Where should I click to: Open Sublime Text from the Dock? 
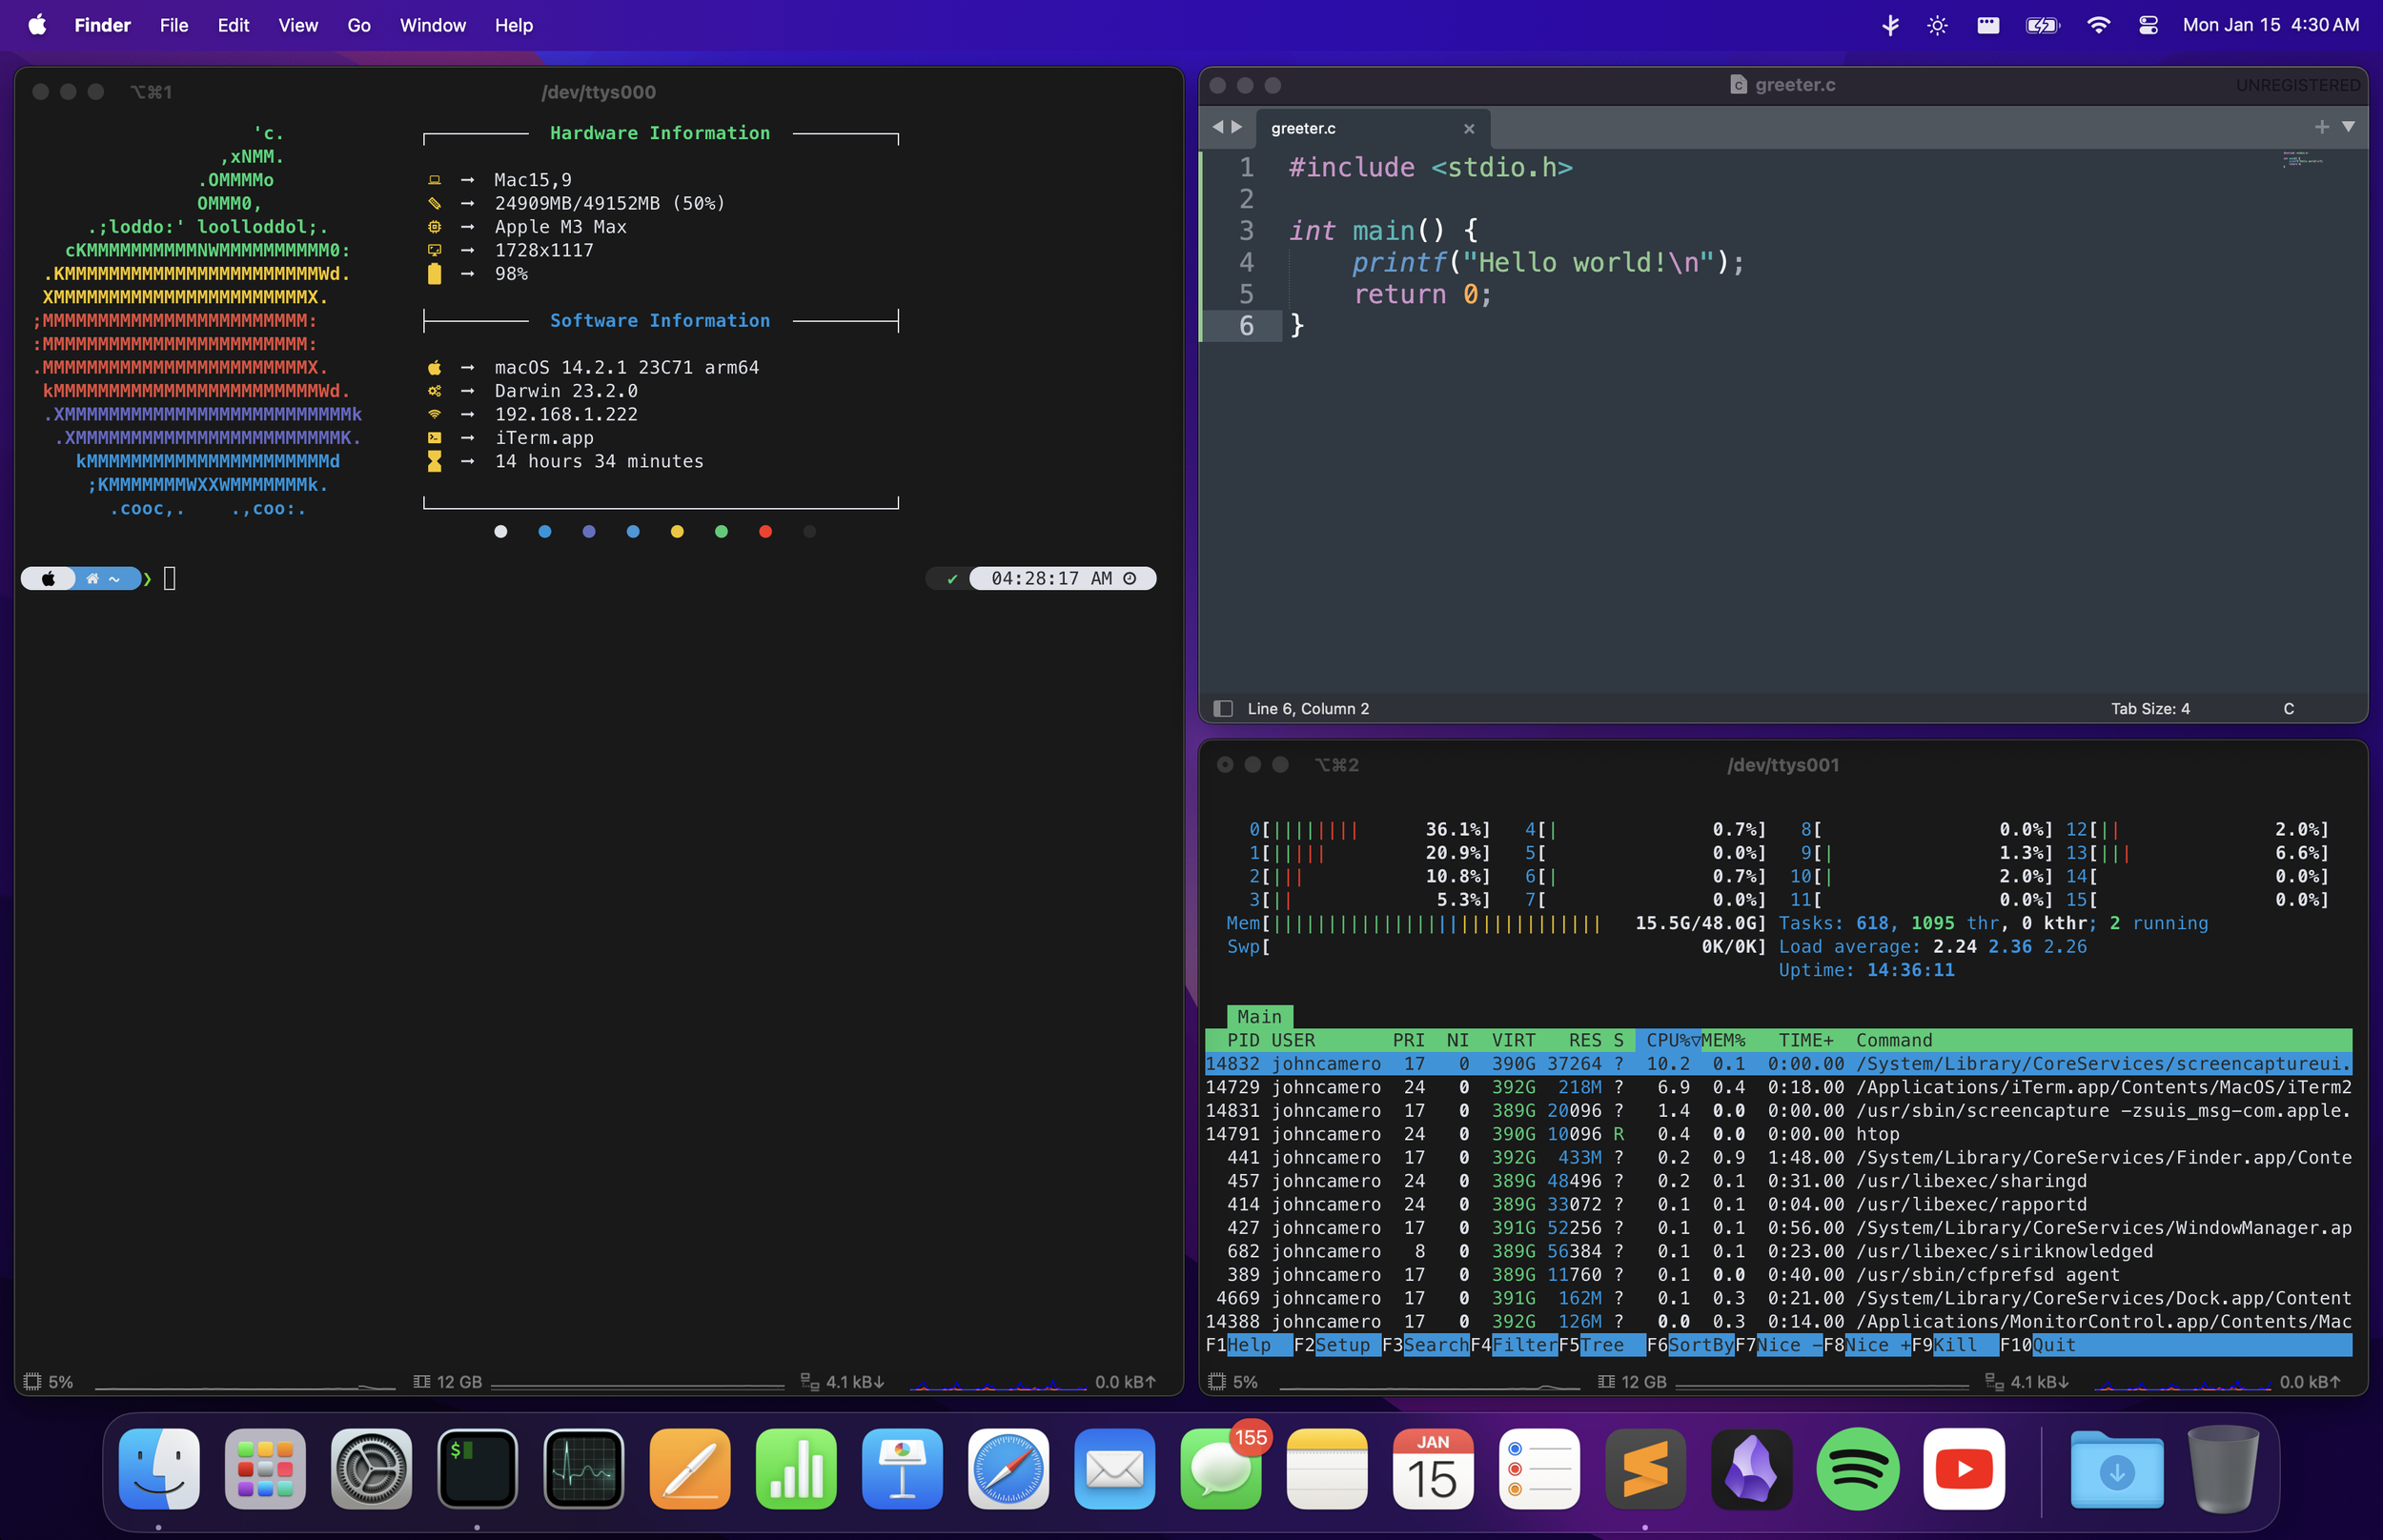tap(1645, 1468)
